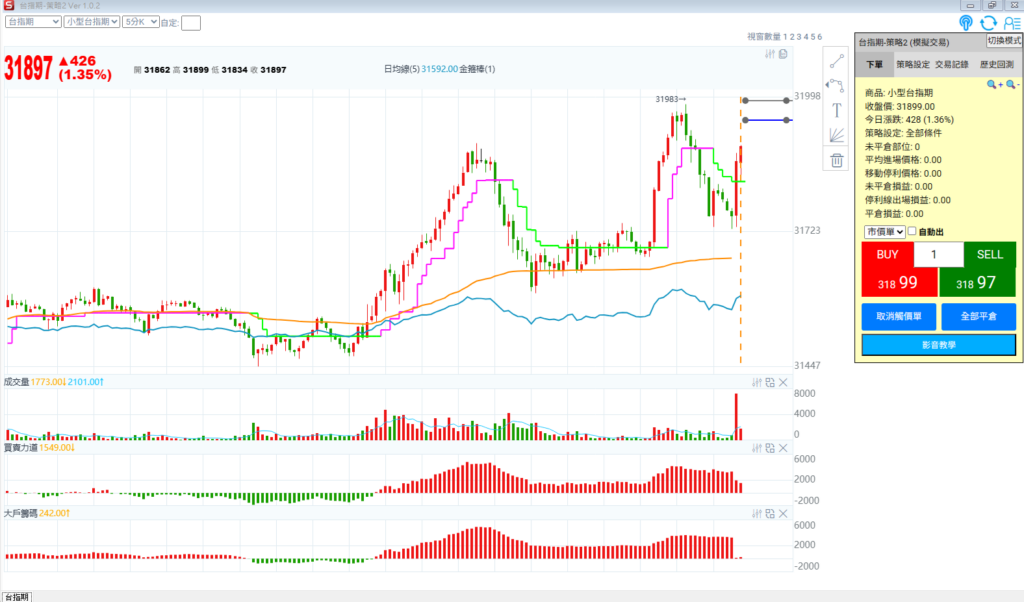Screen dimensions: 1024x602
Task: Enable the 自動出 checkbox
Action: (x=912, y=232)
